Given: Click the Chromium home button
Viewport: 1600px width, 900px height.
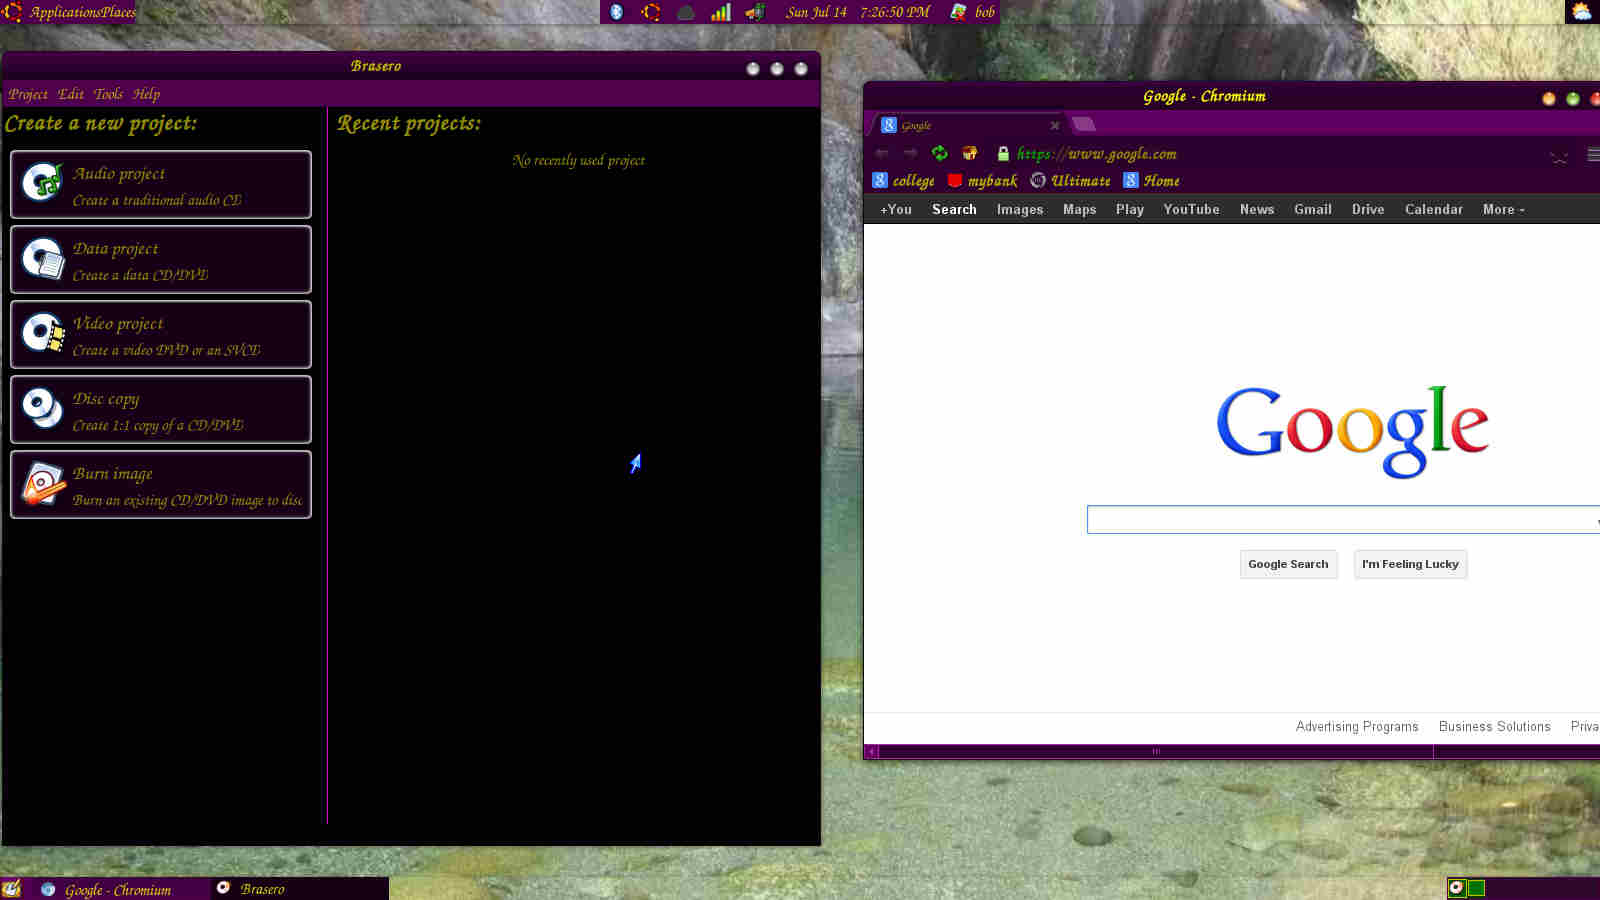Looking at the screenshot, I should [x=969, y=153].
